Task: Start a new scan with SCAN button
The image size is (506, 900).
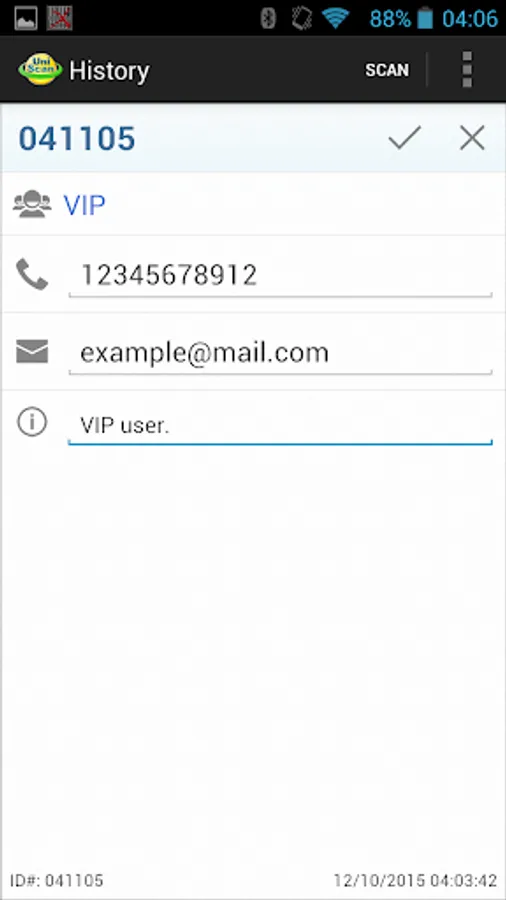Action: [387, 70]
